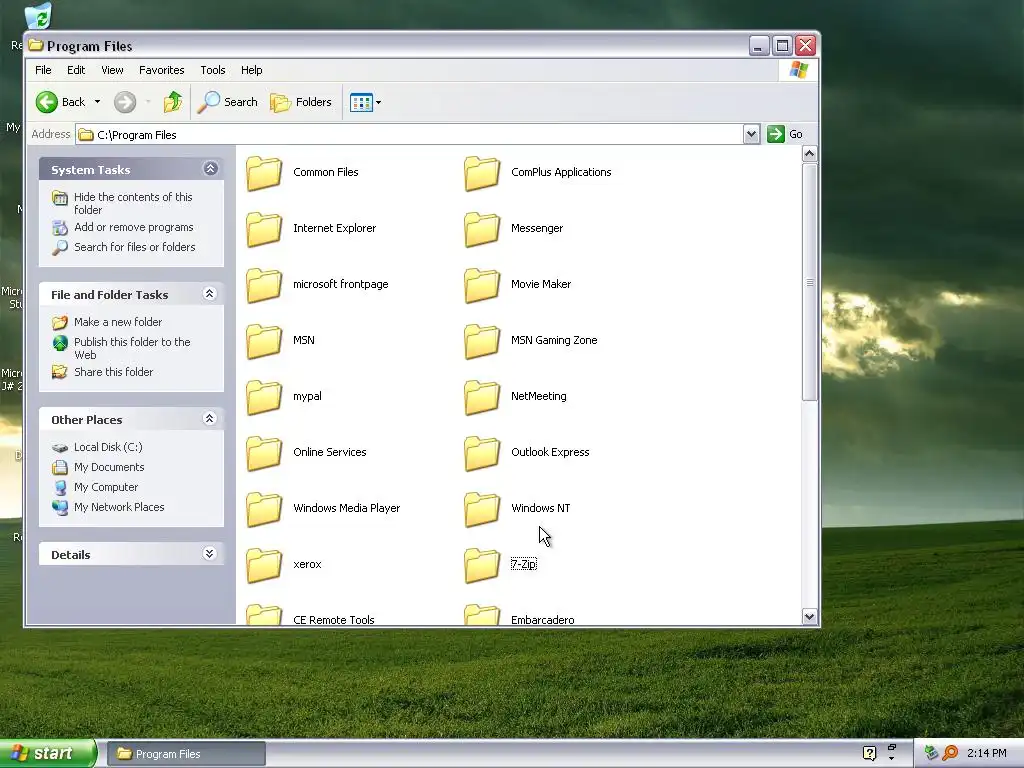Select the MSN Gaming Zone folder icon
The height and width of the screenshot is (768, 1024).
click(x=482, y=342)
